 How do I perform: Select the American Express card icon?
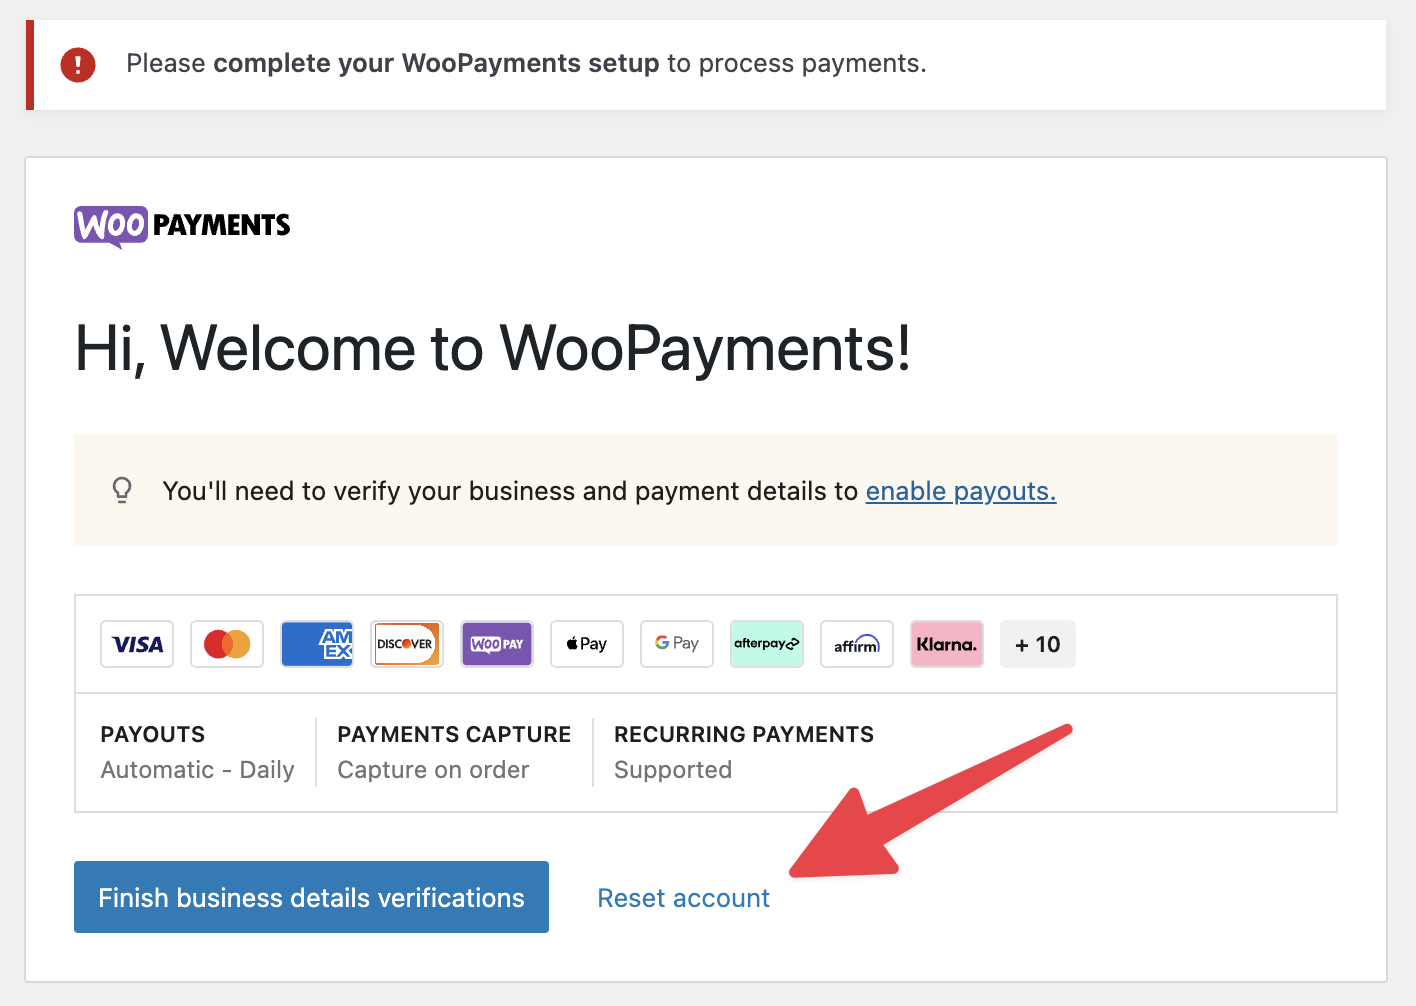316,644
